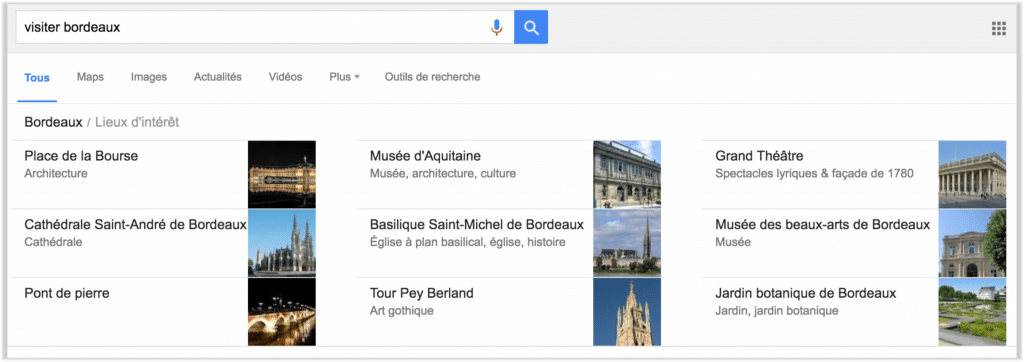Image resolution: width=1024 pixels, height=362 pixels.
Task: Click the Lieux d'intérêt breadcrumb
Action: tap(137, 122)
